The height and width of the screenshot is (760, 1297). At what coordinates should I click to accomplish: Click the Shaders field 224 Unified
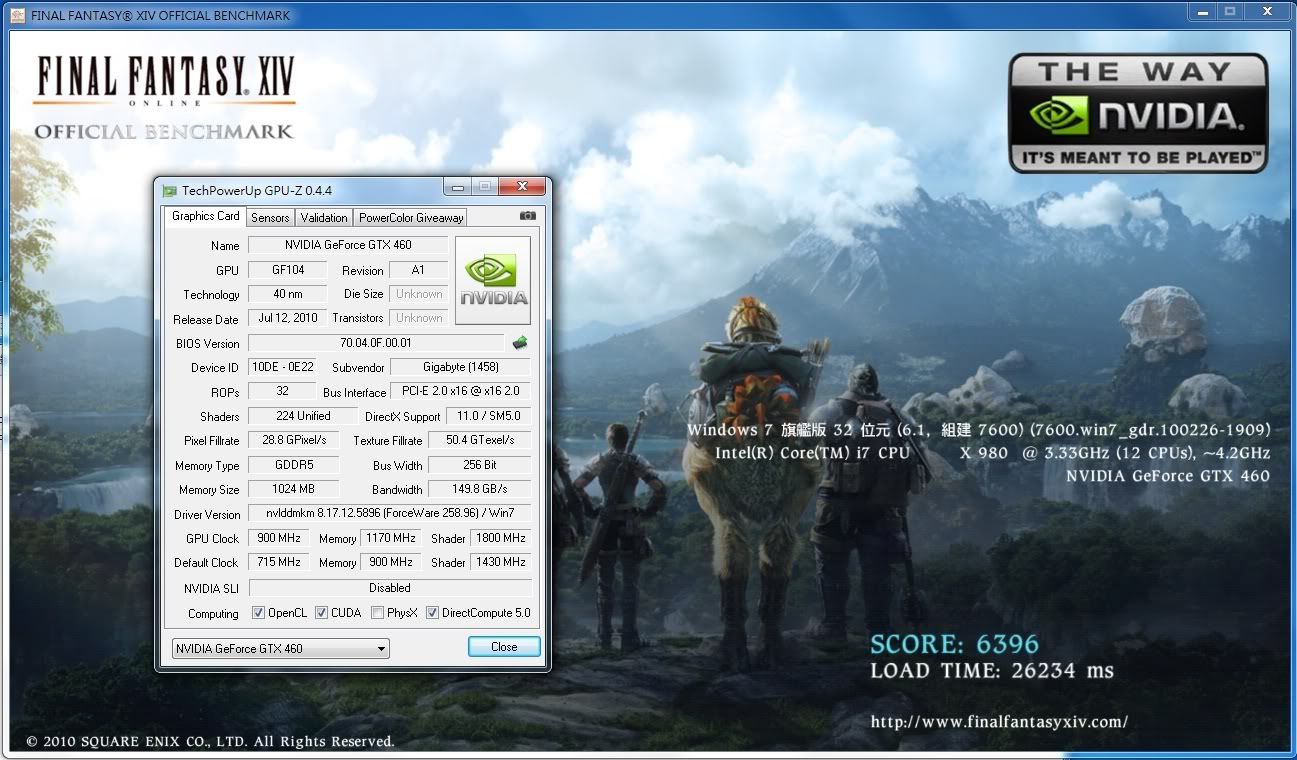(303, 416)
